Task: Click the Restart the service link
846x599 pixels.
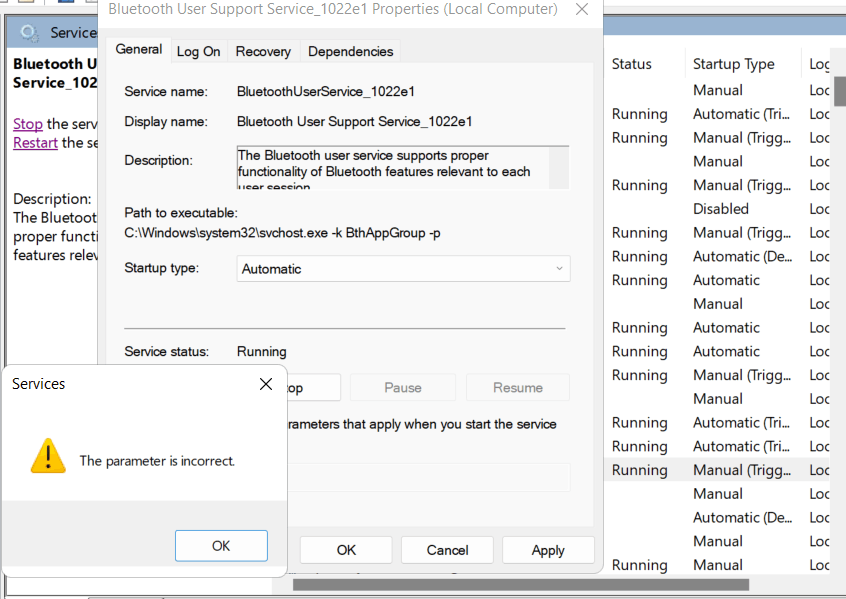Action: pyautogui.click(x=35, y=142)
